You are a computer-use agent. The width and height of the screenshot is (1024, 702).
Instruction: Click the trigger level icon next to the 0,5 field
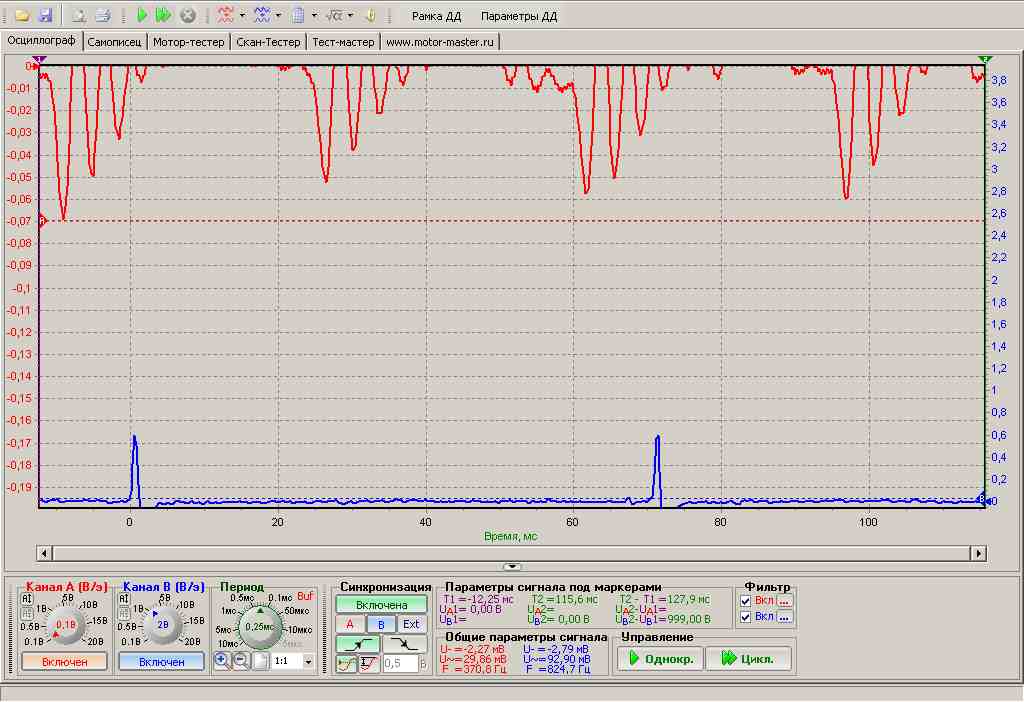point(369,664)
